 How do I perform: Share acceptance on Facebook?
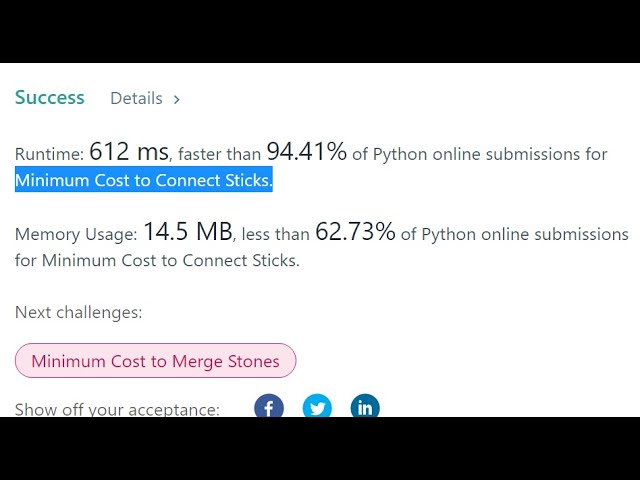[269, 406]
